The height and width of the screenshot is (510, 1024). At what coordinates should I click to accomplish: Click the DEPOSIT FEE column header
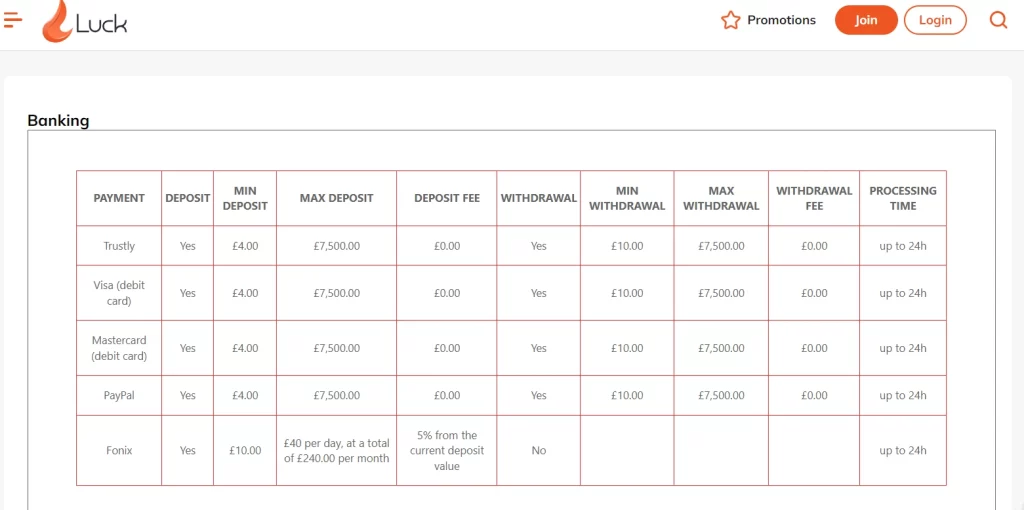447,199
